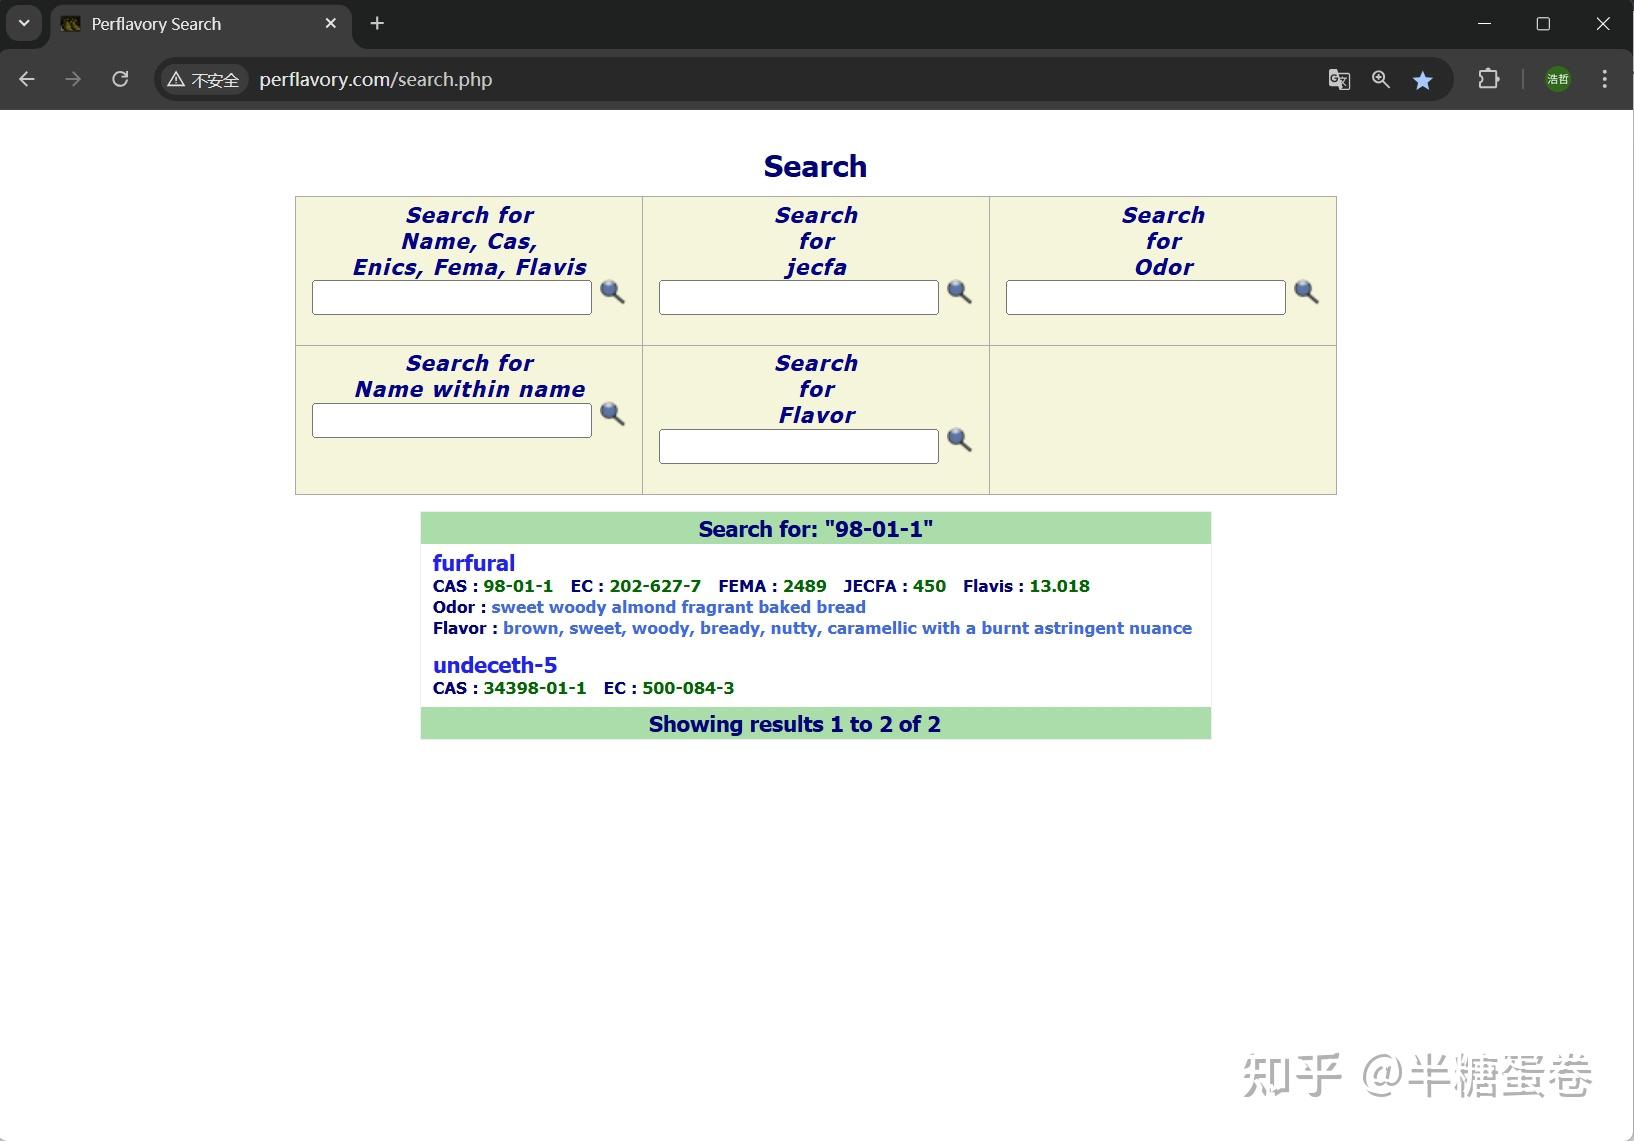Click the zoom lens icon in the address bar
Image resolution: width=1634 pixels, height=1141 pixels.
(1381, 79)
